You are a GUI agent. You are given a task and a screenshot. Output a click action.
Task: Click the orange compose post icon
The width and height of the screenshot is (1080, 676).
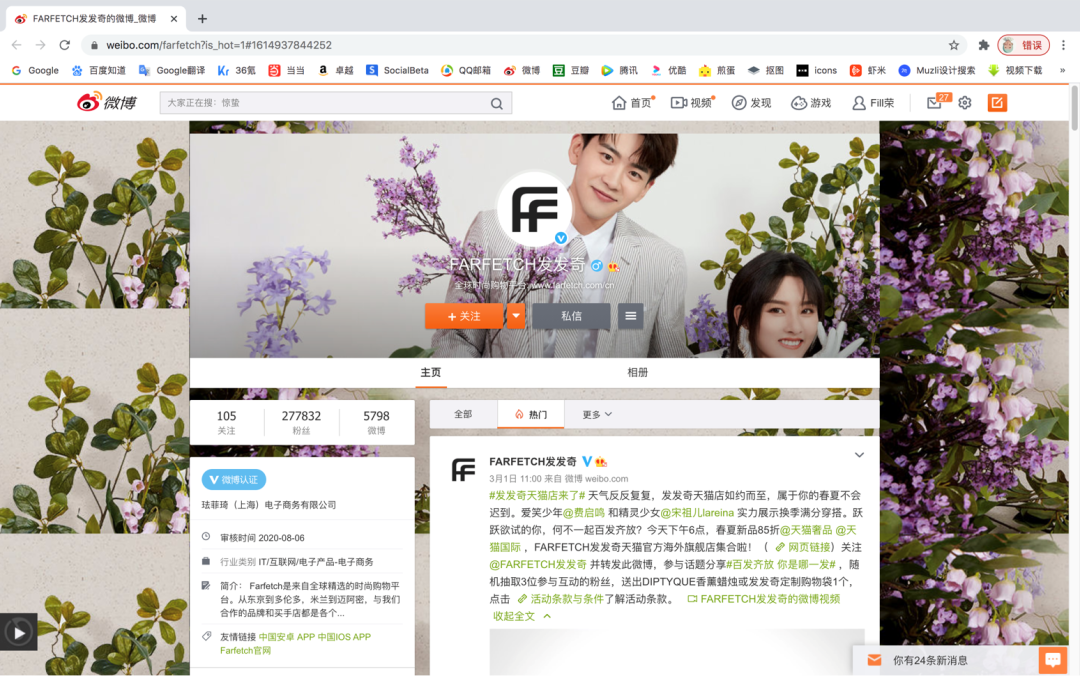click(997, 103)
